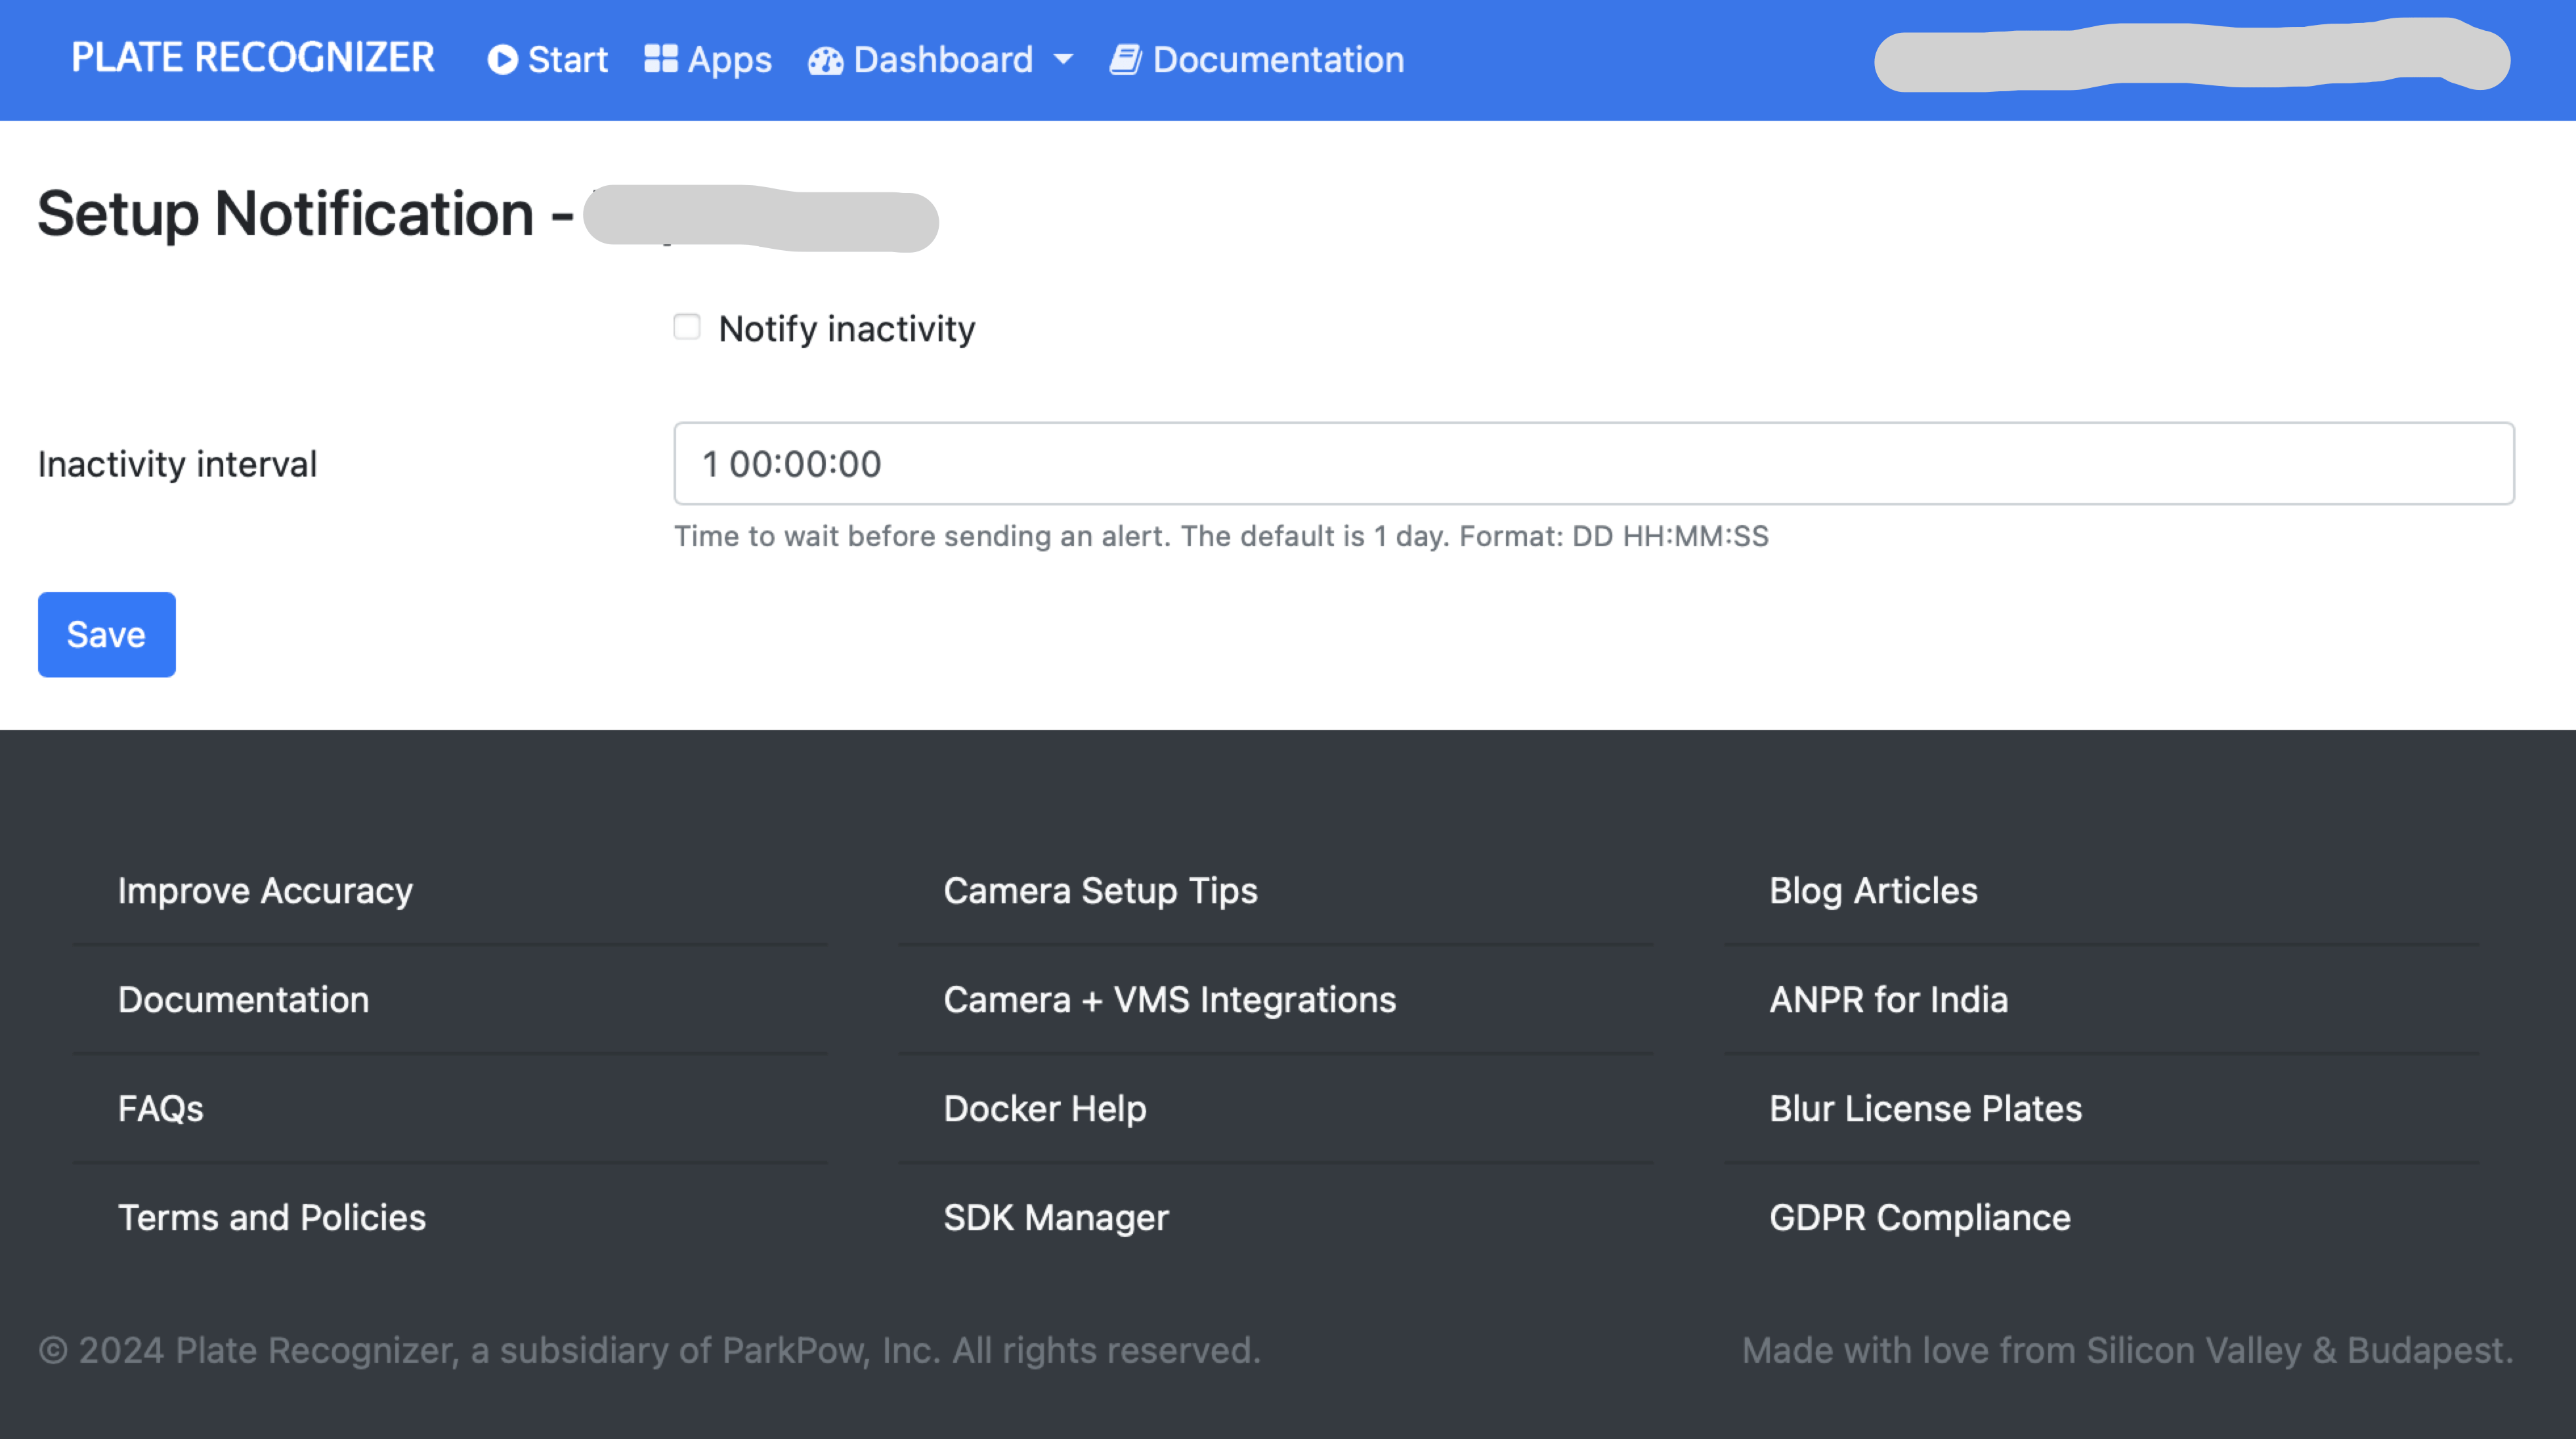Open the Docker Help link
The height and width of the screenshot is (1439, 2576).
1044,1109
